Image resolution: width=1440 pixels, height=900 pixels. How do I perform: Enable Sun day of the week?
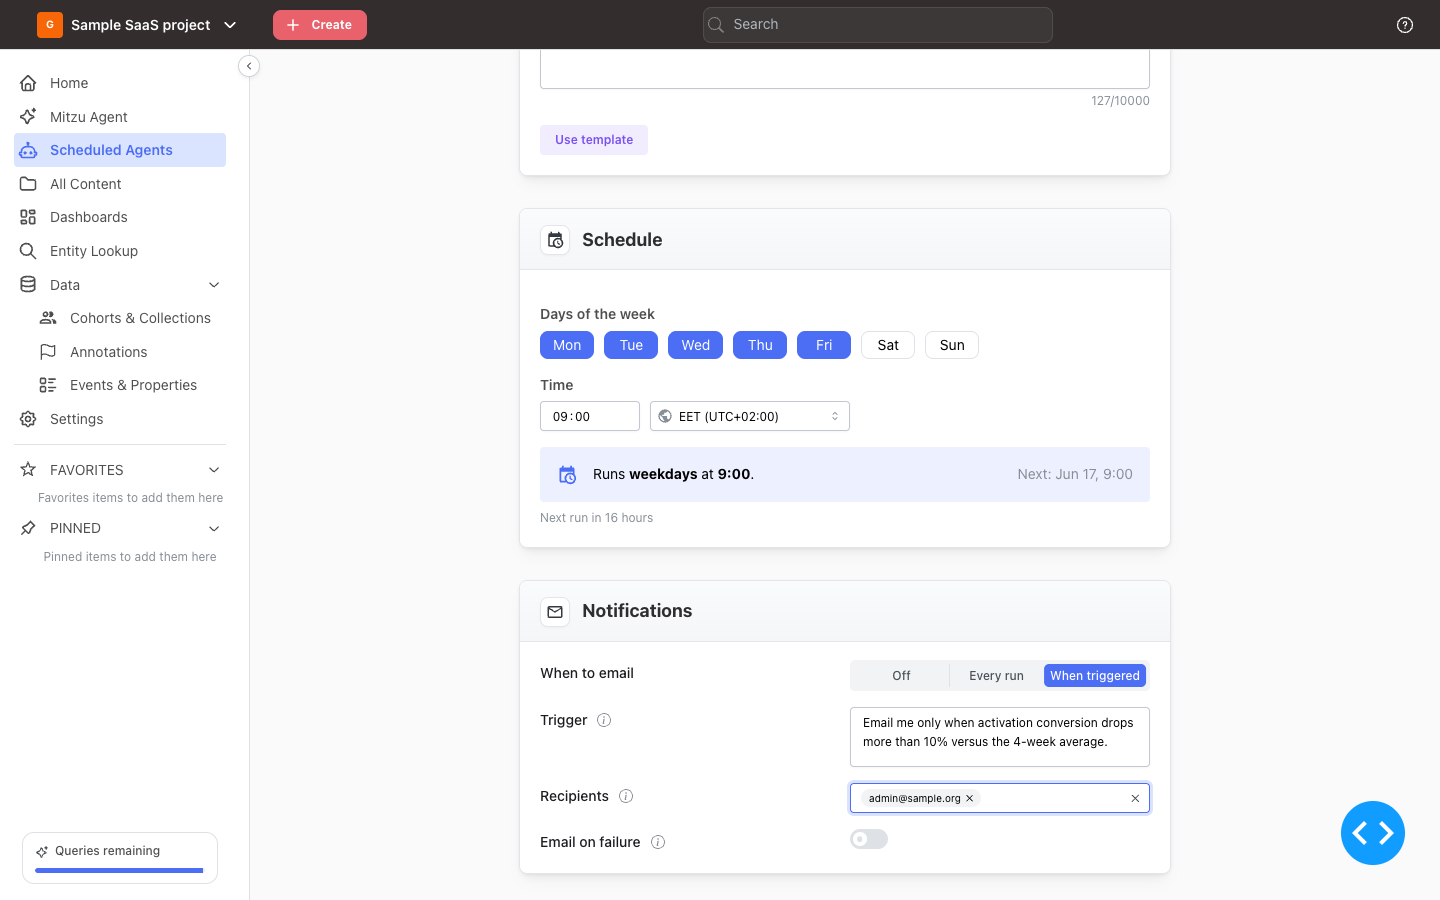tap(952, 345)
